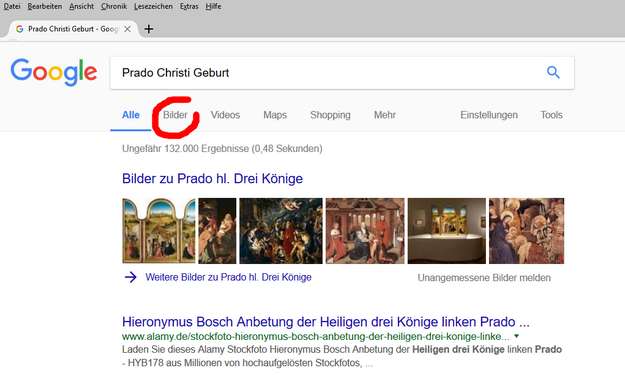Click the result count text Ungefähr 132.000 Ergebnisse
Image resolution: width=625 pixels, height=375 pixels.
coord(222,149)
